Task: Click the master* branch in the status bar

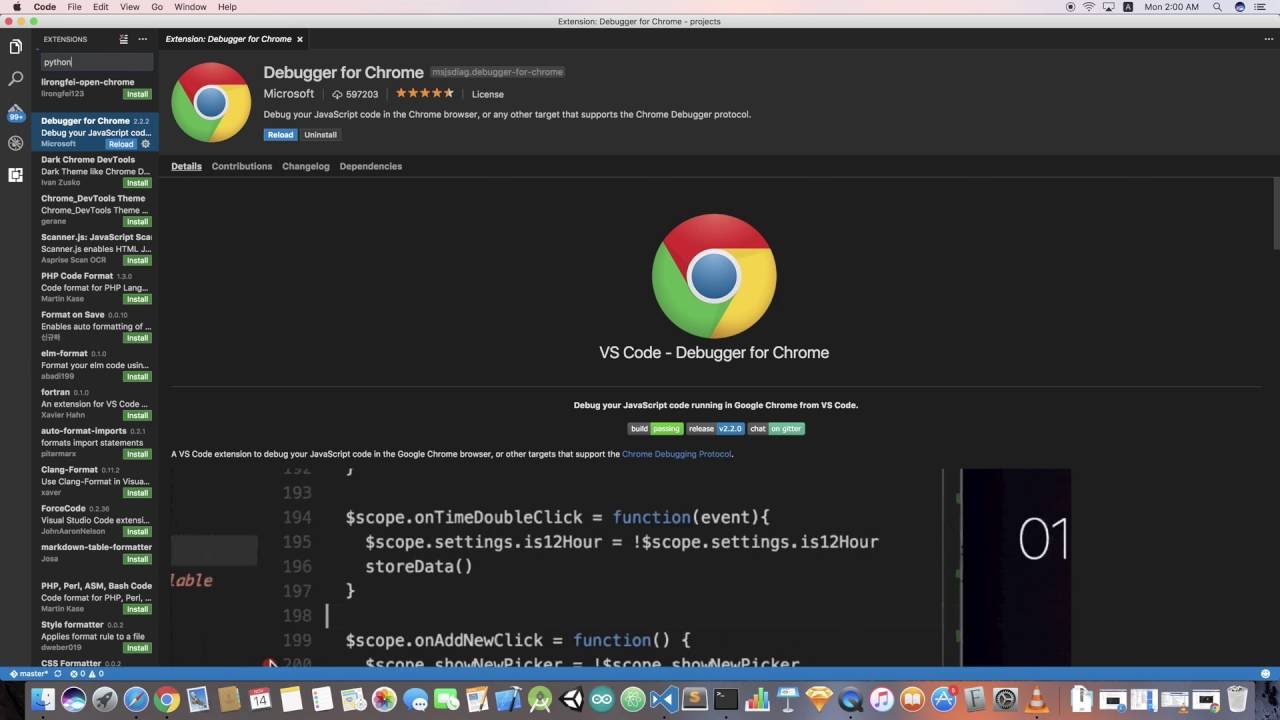Action: [29, 674]
